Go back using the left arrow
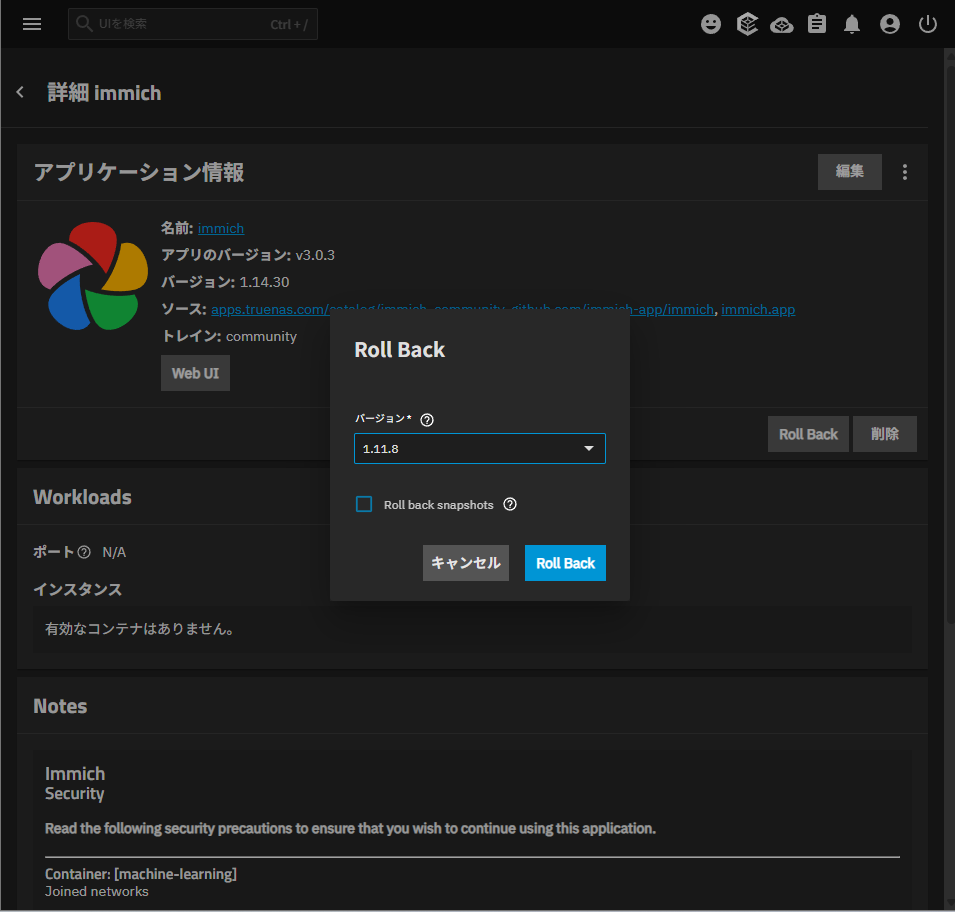The width and height of the screenshot is (955, 912). click(x=20, y=92)
